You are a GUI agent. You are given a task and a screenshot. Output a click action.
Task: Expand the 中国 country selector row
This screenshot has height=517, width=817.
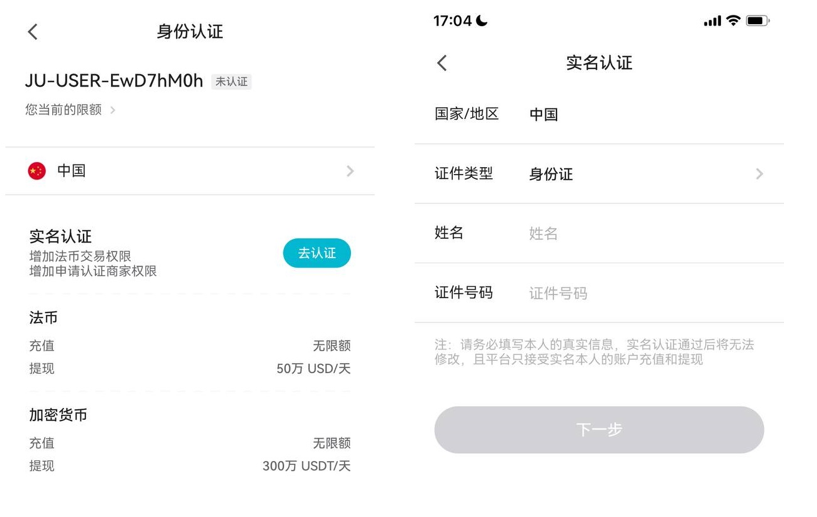pos(190,171)
